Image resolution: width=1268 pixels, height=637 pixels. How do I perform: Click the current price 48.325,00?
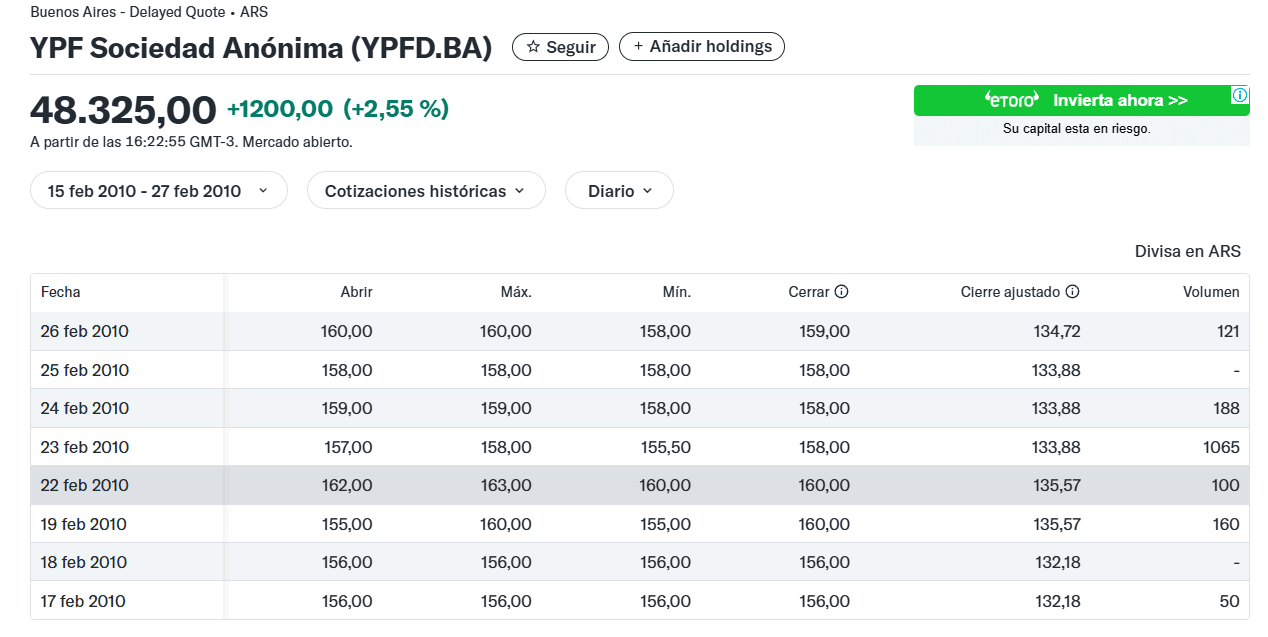click(123, 110)
